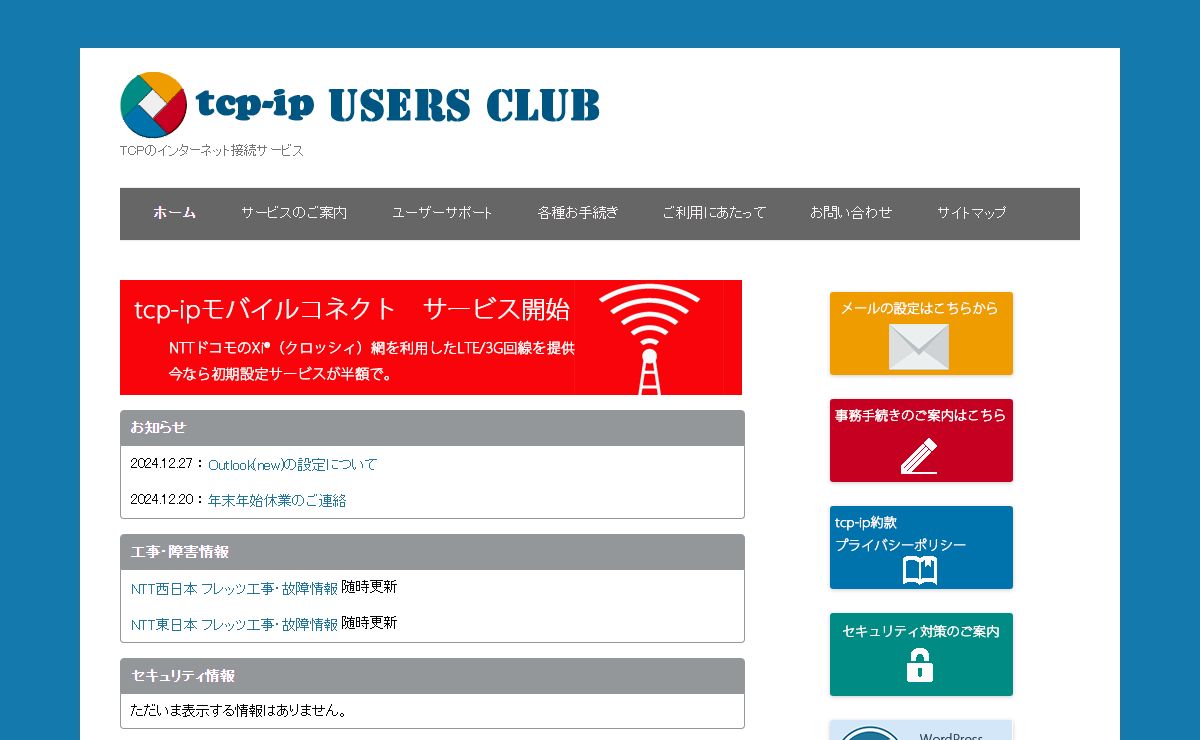Click the 2024.12.27 date text
Screen dimensions: 1200x740
pyautogui.click(x=163, y=465)
